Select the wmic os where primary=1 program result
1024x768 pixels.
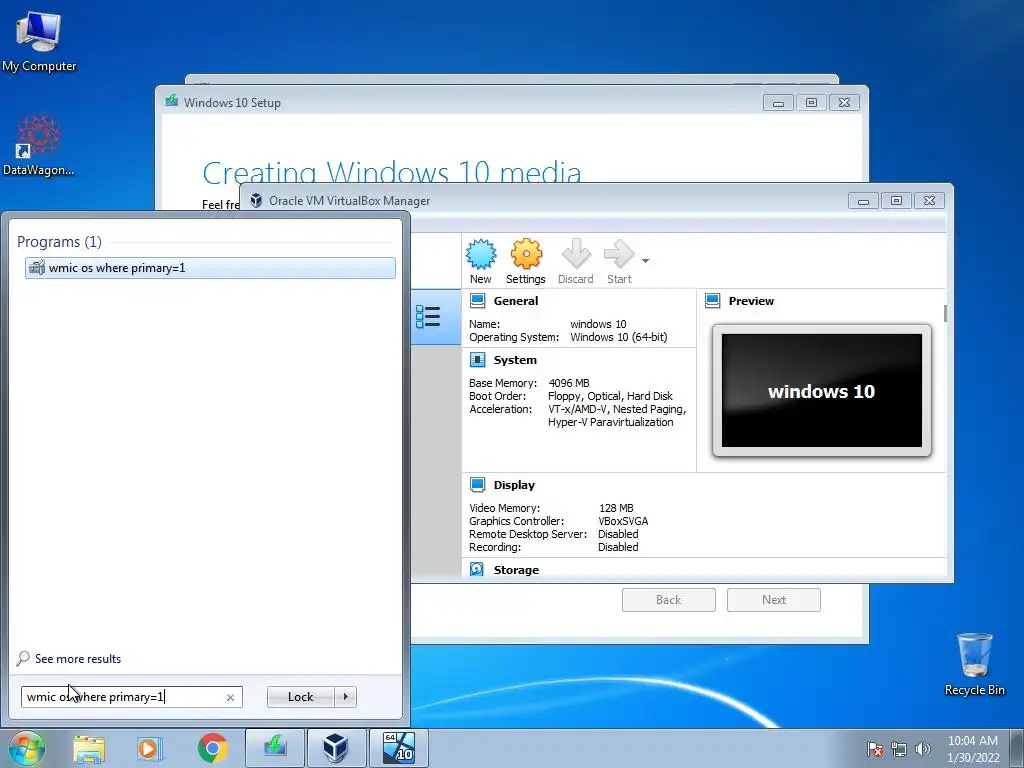[x=210, y=268]
